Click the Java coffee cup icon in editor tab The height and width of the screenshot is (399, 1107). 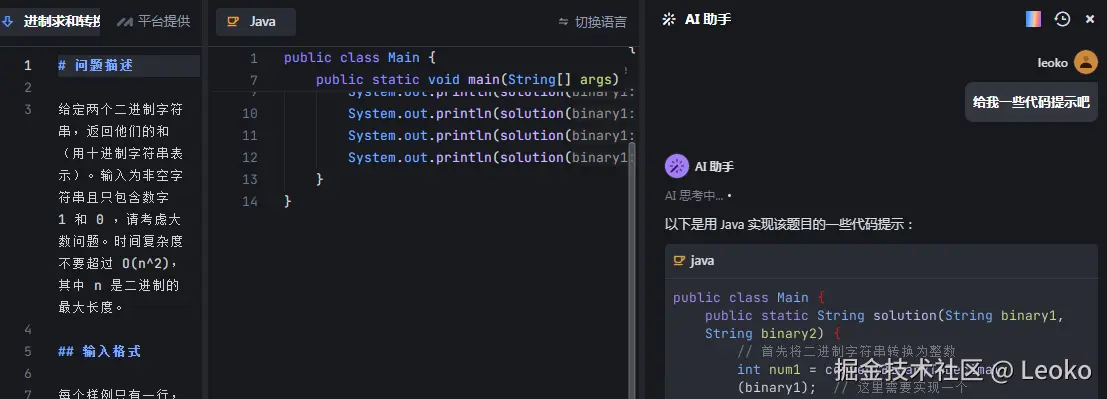233,22
